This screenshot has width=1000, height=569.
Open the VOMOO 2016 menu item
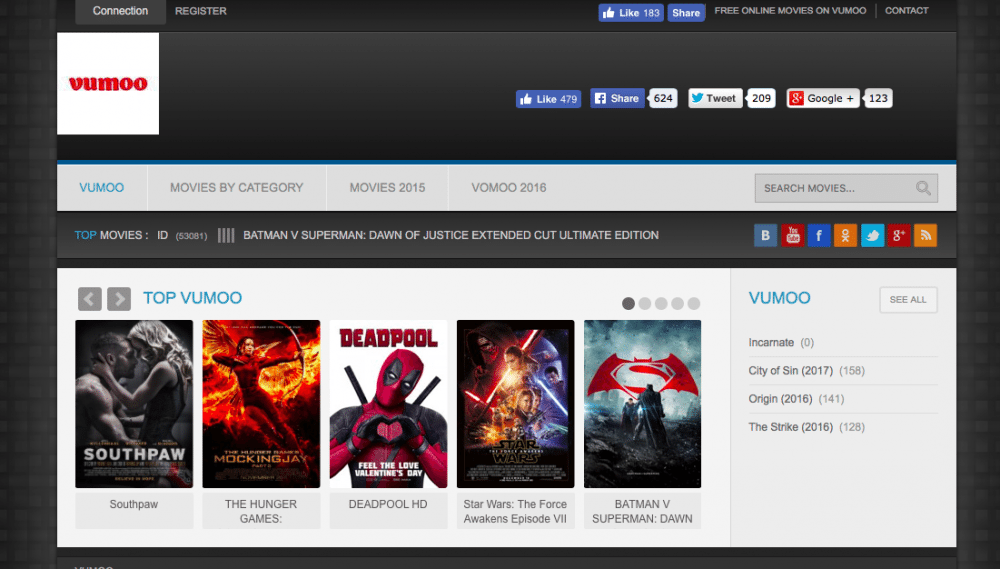[x=509, y=188]
